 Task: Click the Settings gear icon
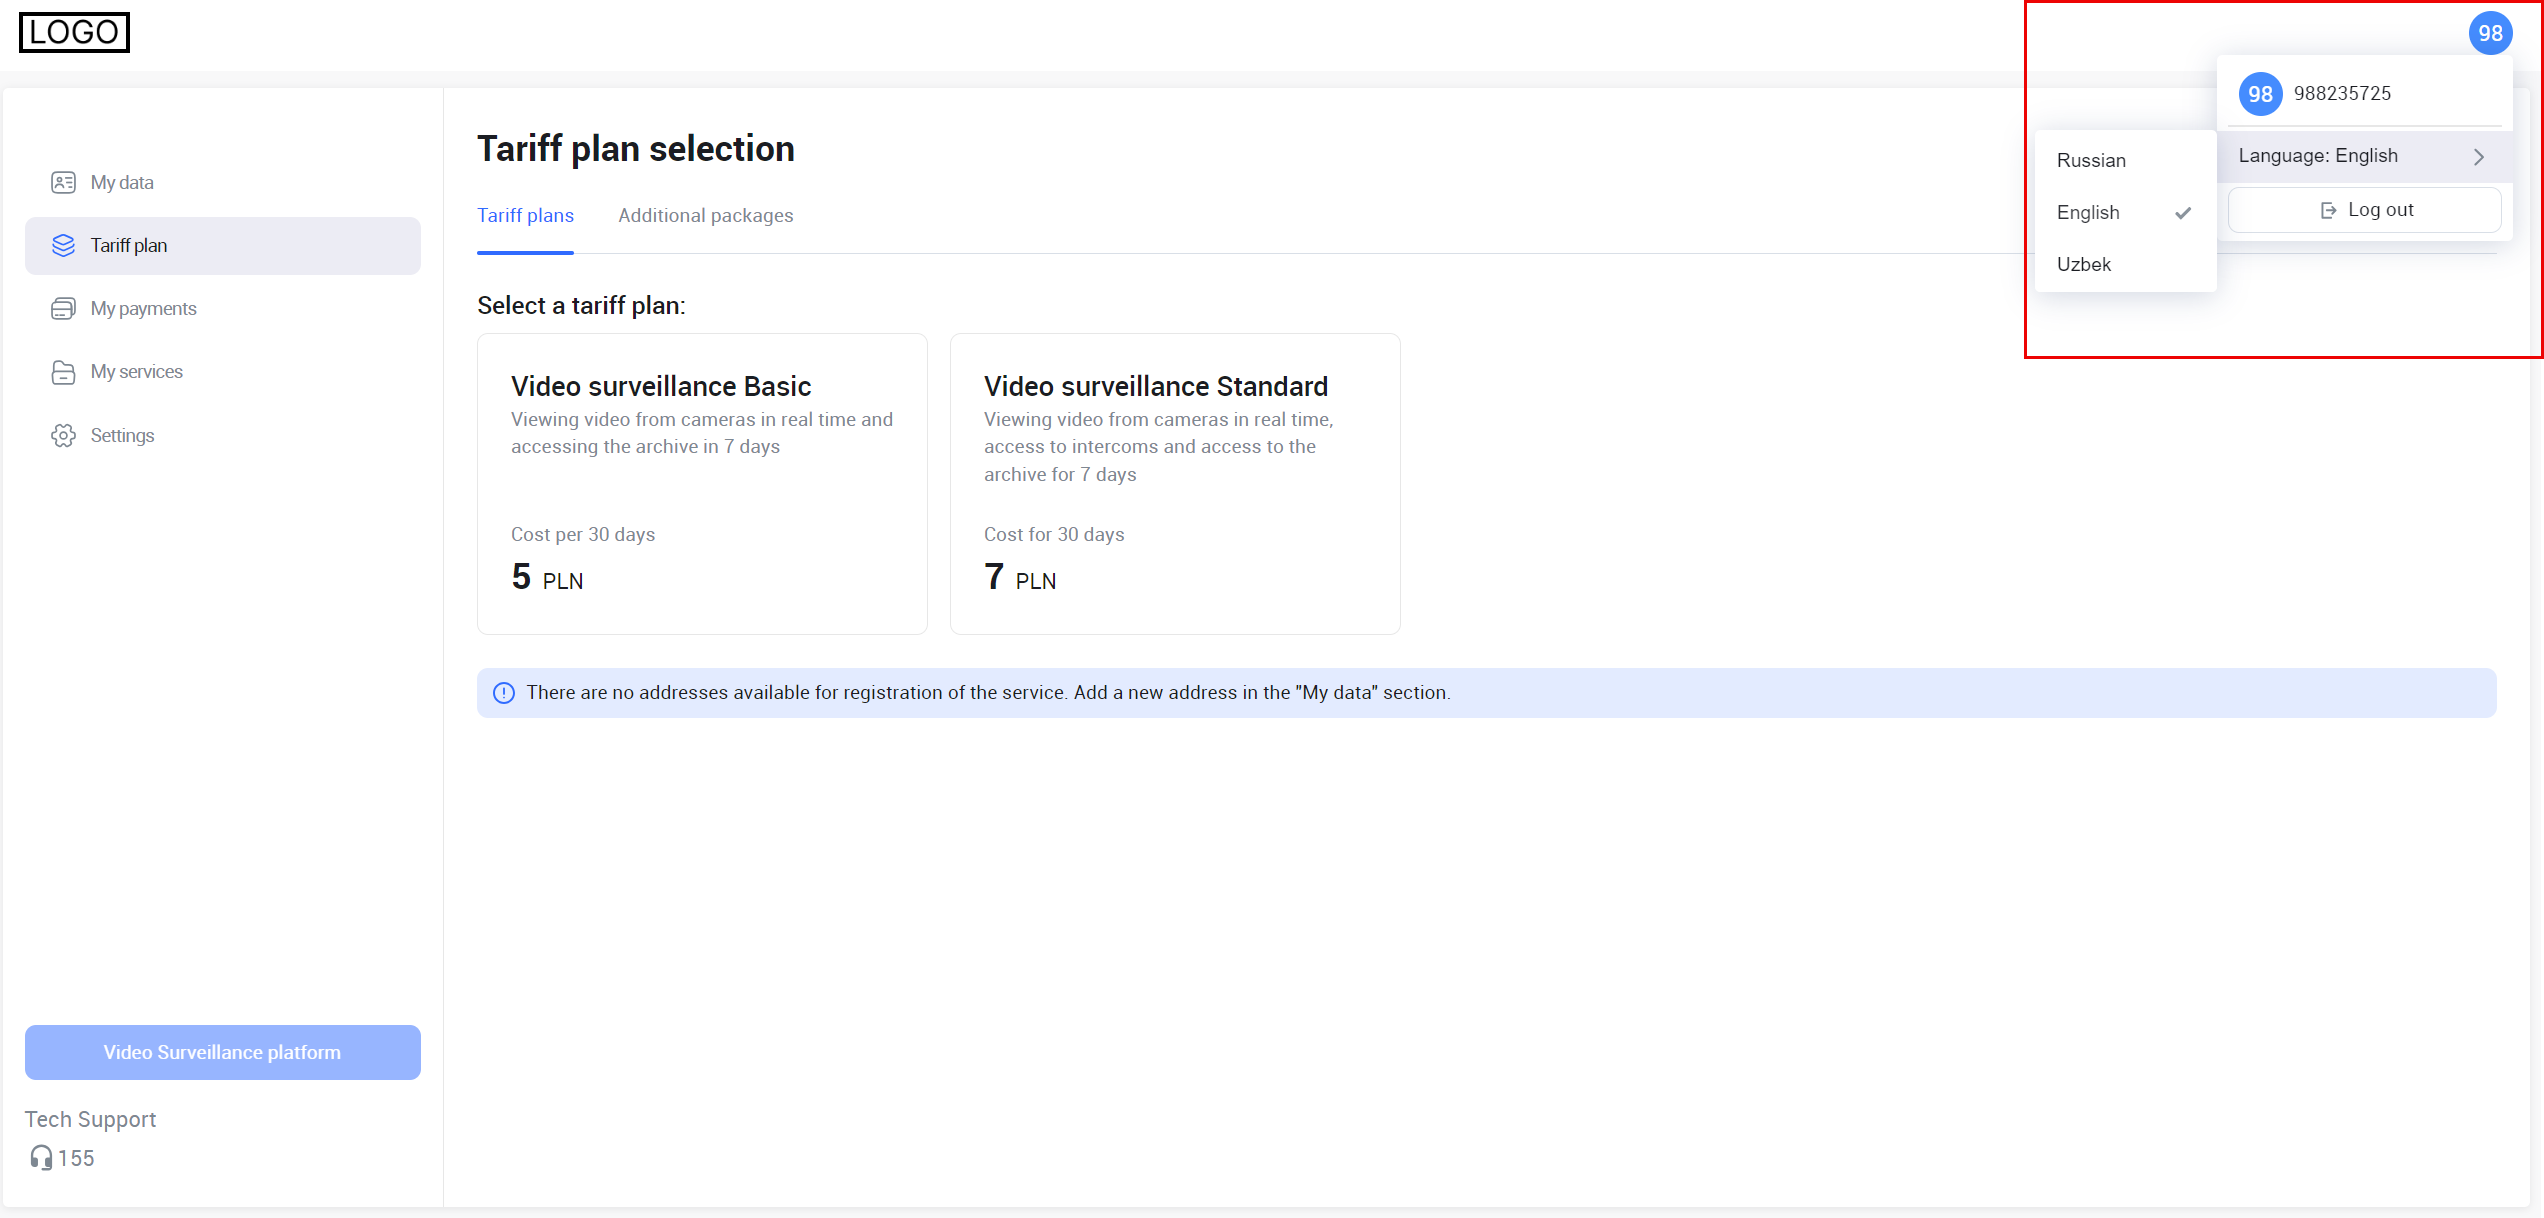63,435
